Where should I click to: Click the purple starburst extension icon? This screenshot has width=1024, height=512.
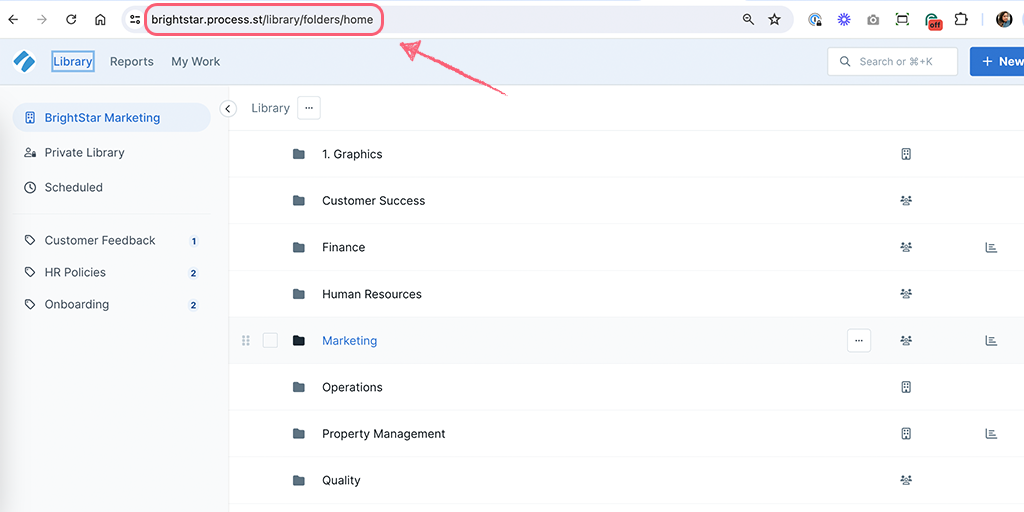pos(844,20)
